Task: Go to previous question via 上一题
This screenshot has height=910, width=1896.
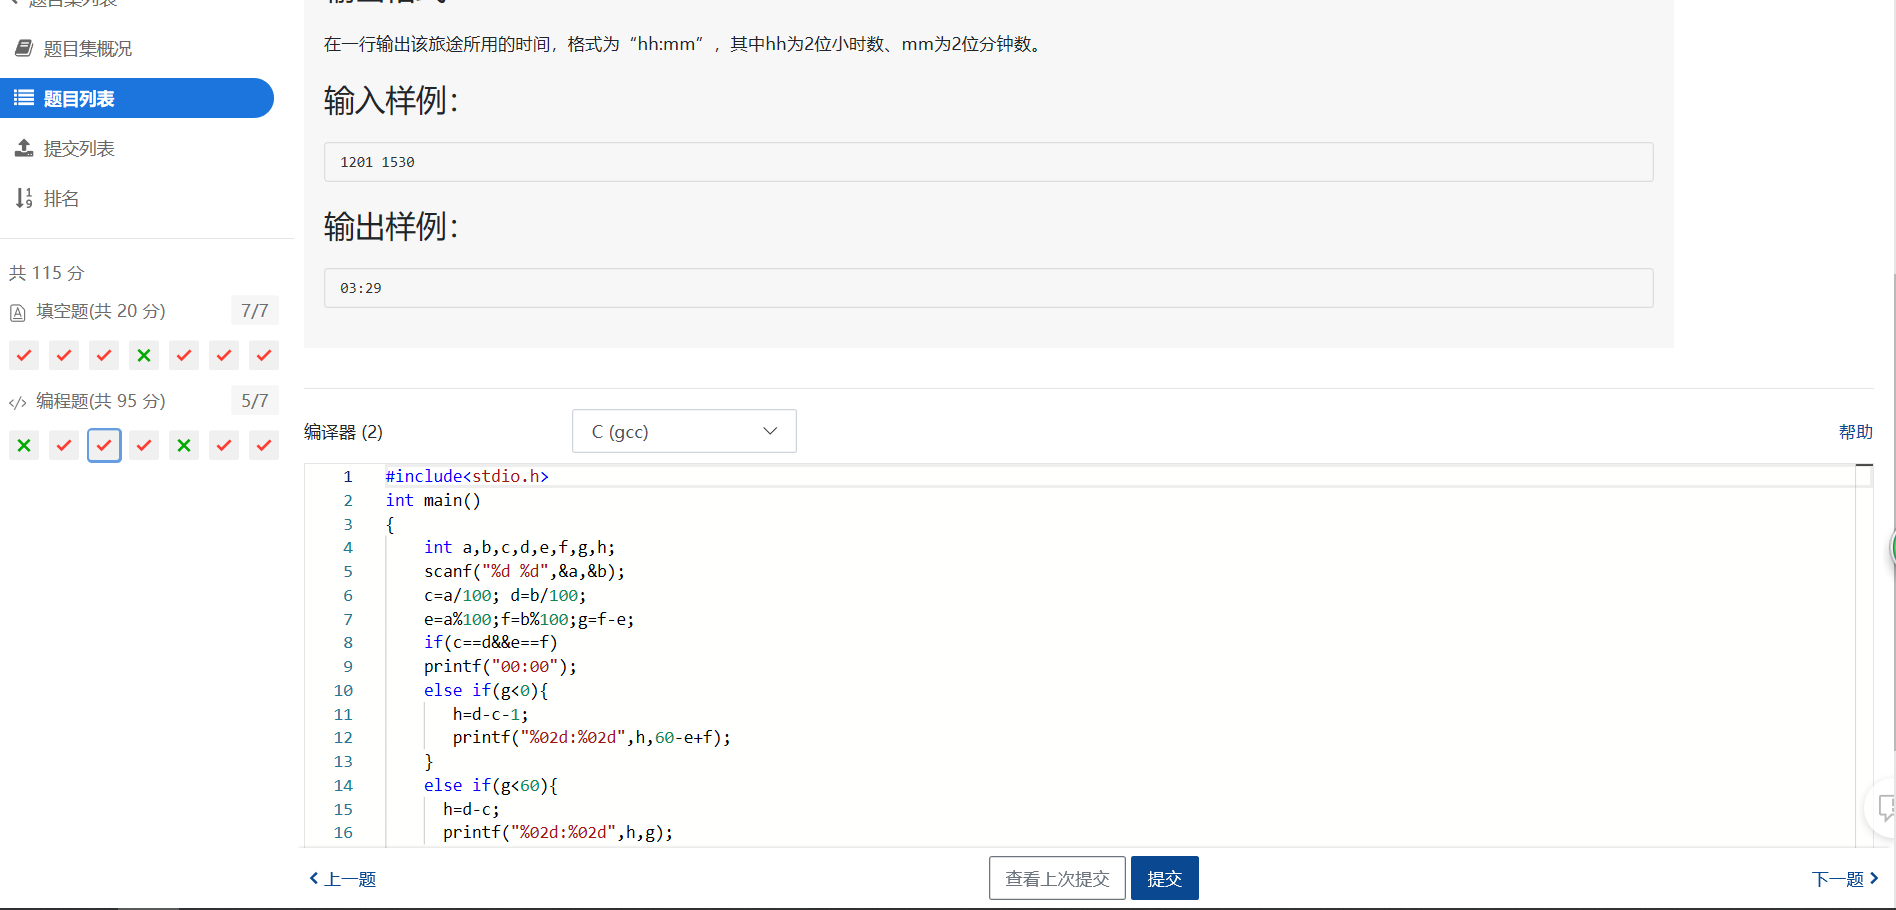Action: (342, 879)
